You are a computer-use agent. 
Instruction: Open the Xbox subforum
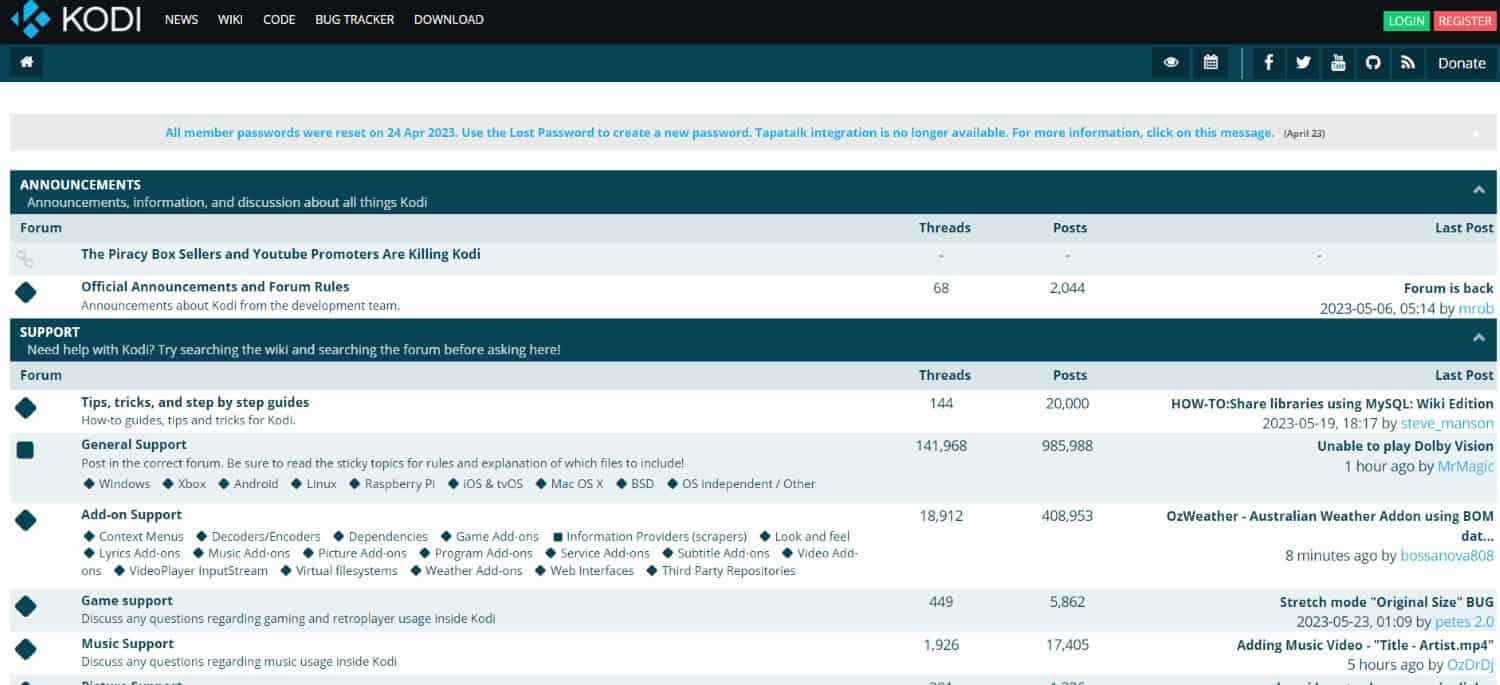[x=192, y=483]
